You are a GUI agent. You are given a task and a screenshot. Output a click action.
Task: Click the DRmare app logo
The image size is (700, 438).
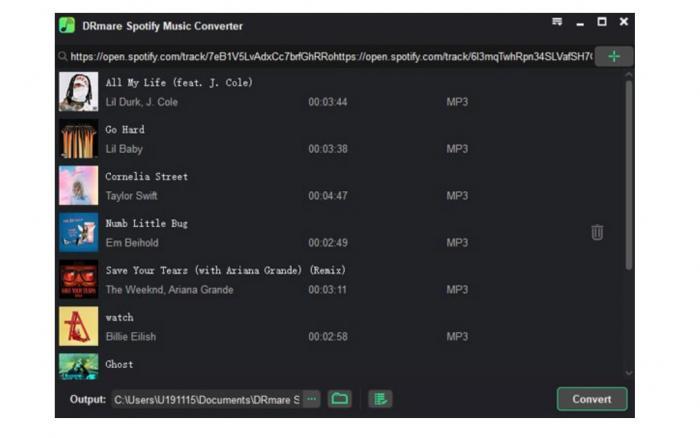pos(67,25)
